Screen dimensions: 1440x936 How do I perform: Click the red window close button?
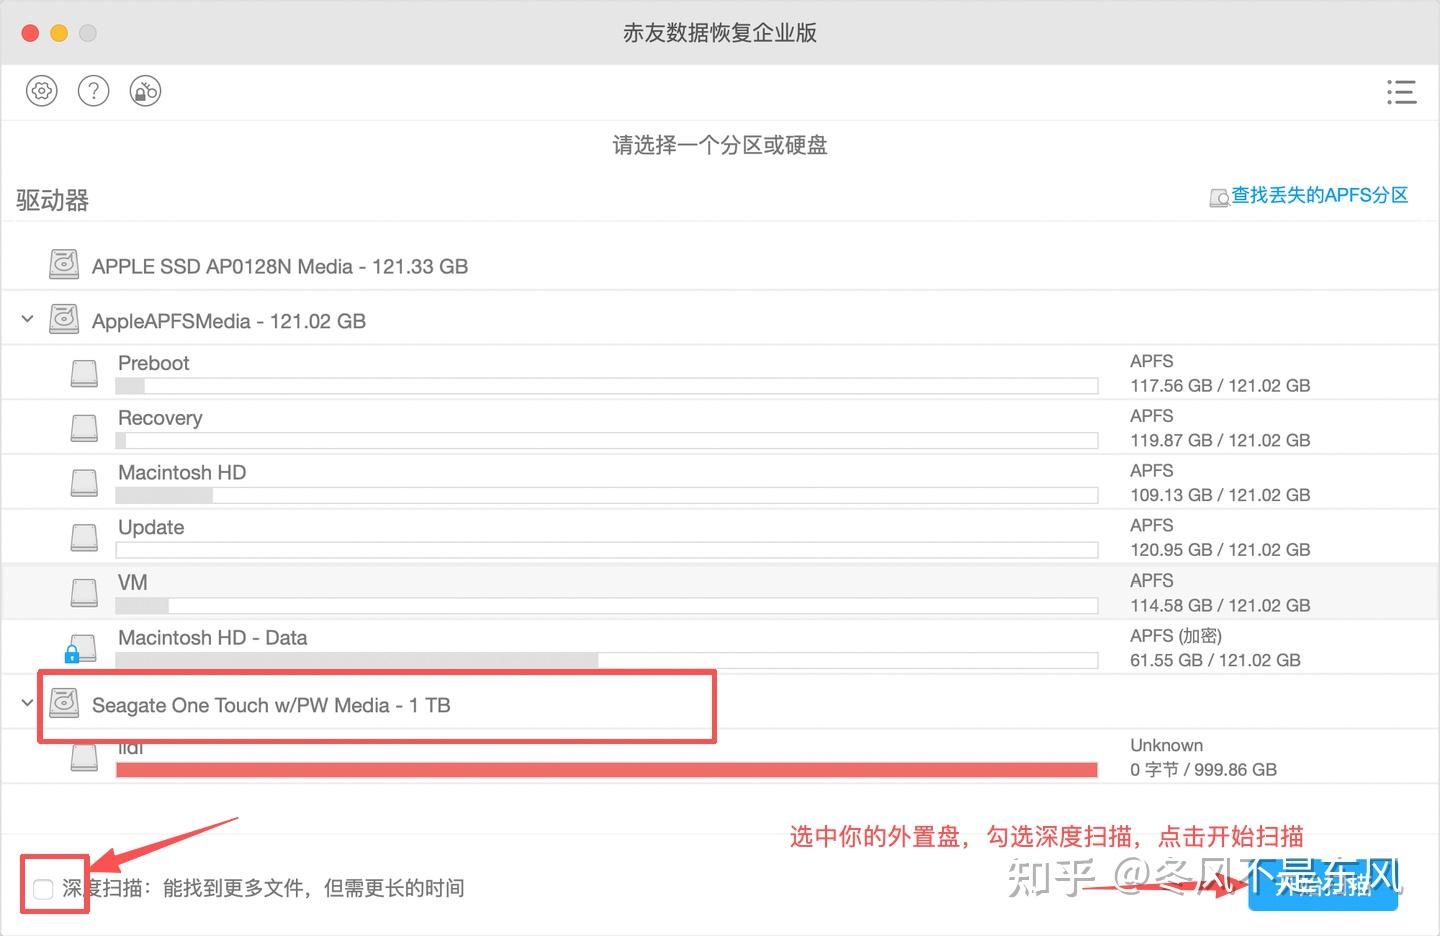pyautogui.click(x=30, y=33)
